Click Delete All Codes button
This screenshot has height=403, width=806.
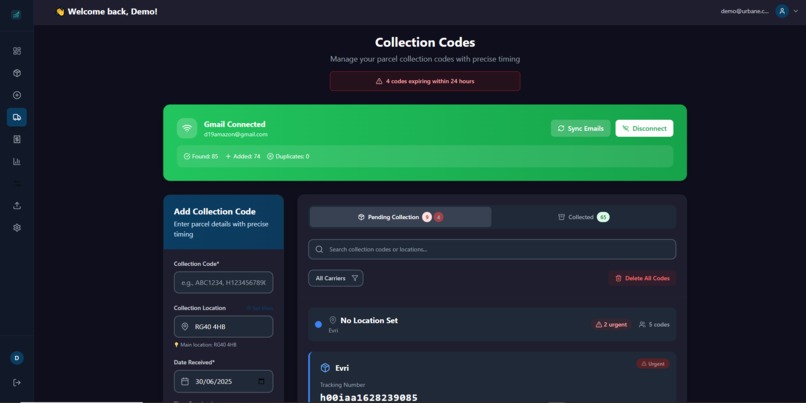642,278
